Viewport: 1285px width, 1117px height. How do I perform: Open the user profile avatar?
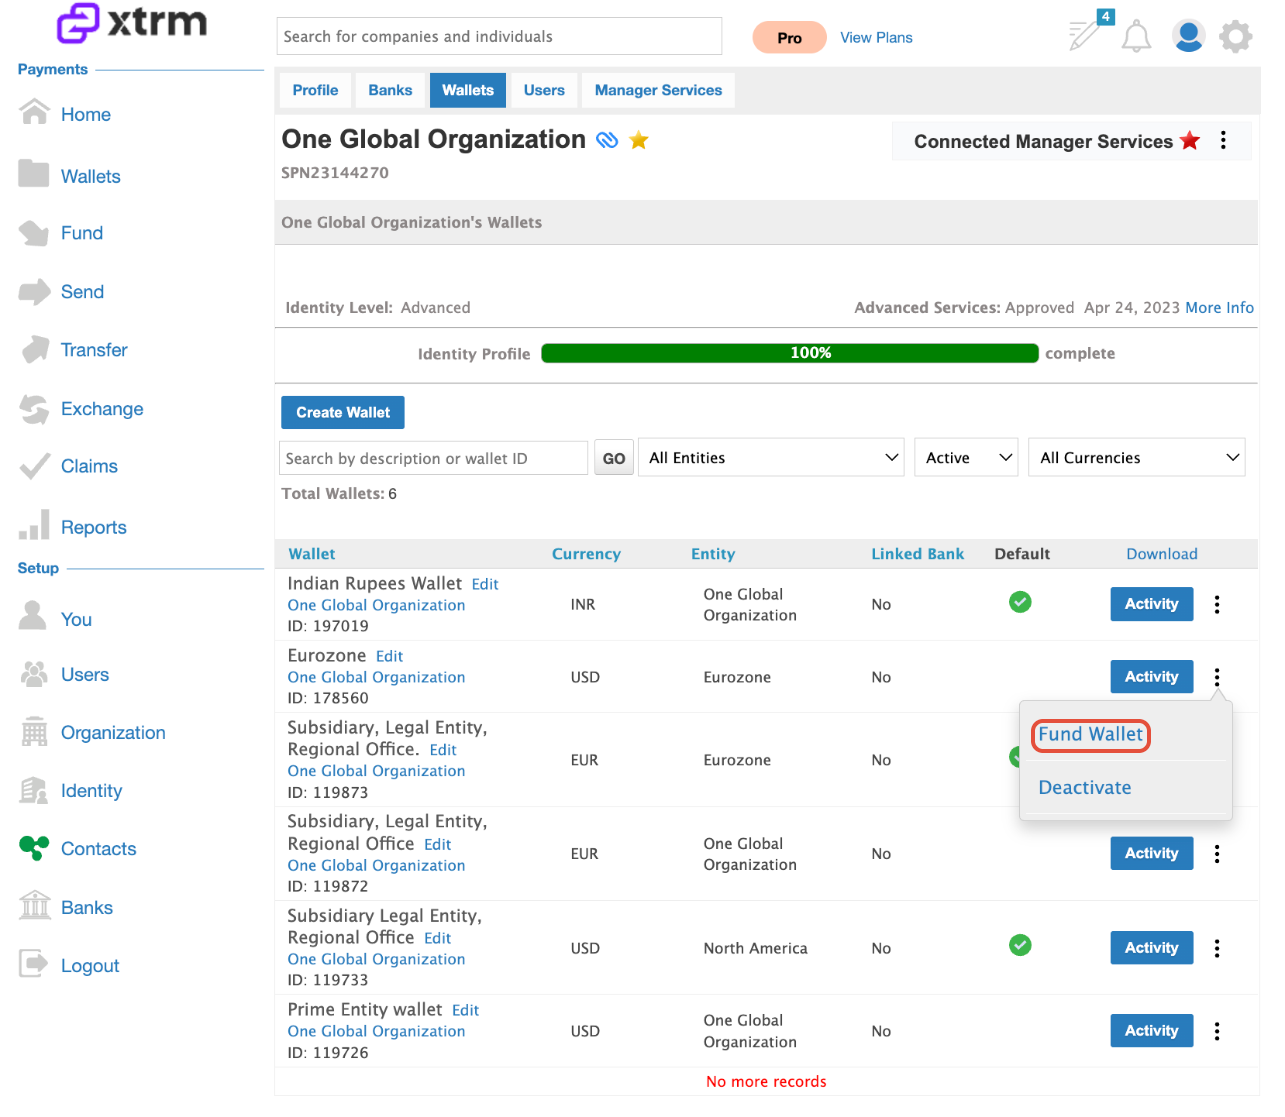click(x=1188, y=36)
